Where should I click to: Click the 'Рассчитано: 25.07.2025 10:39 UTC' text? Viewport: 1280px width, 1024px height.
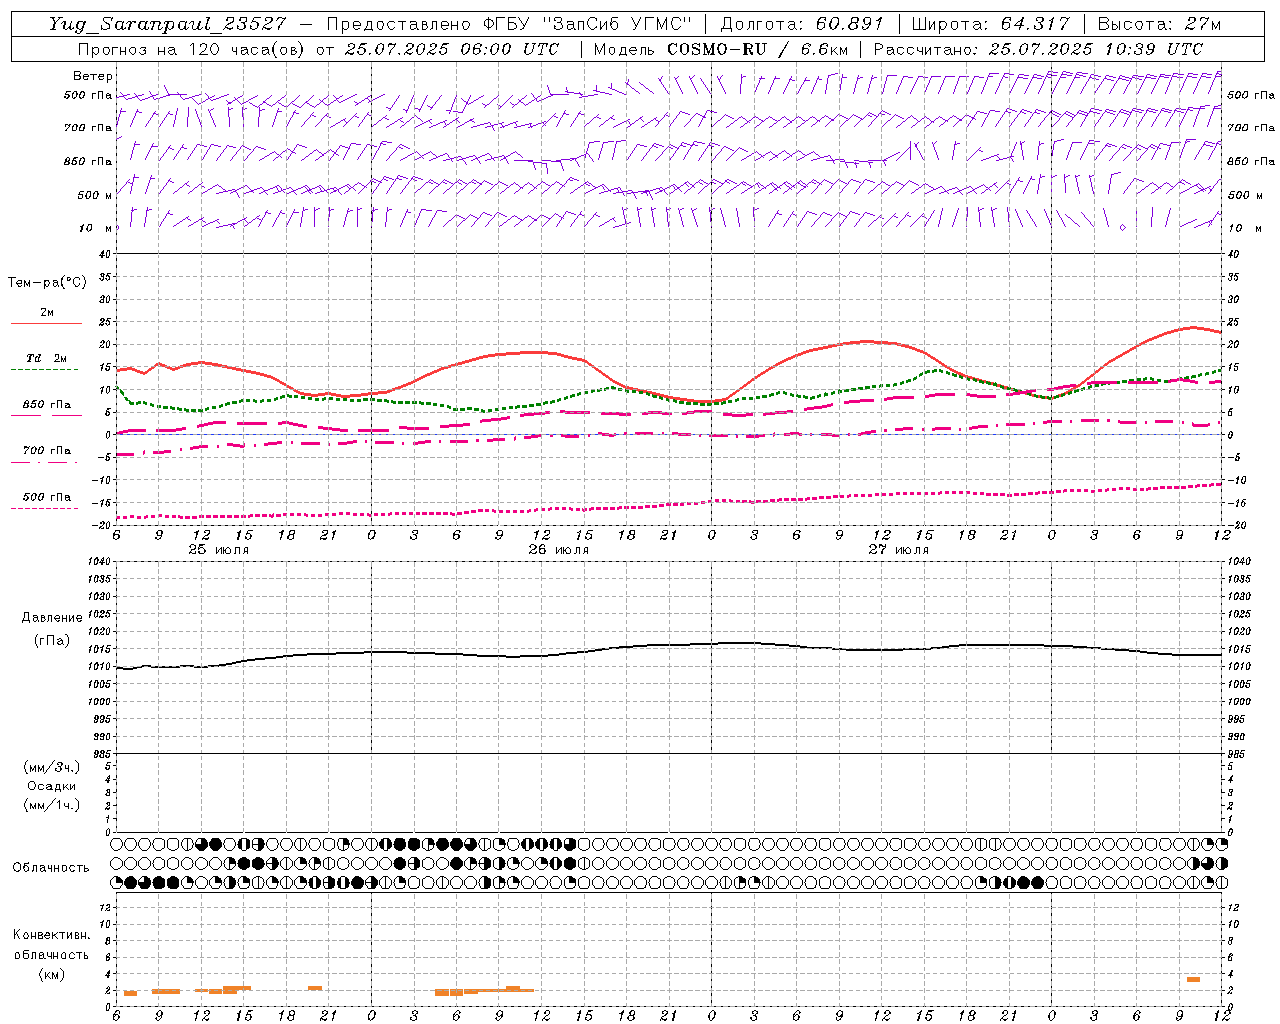1038,49
